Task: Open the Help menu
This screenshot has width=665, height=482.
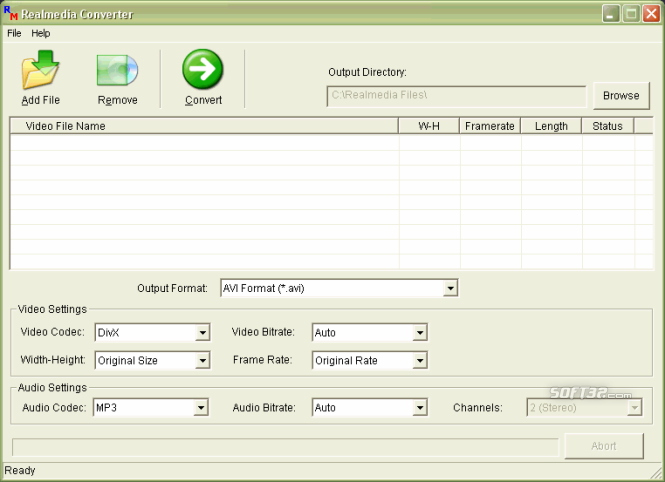Action: point(41,33)
